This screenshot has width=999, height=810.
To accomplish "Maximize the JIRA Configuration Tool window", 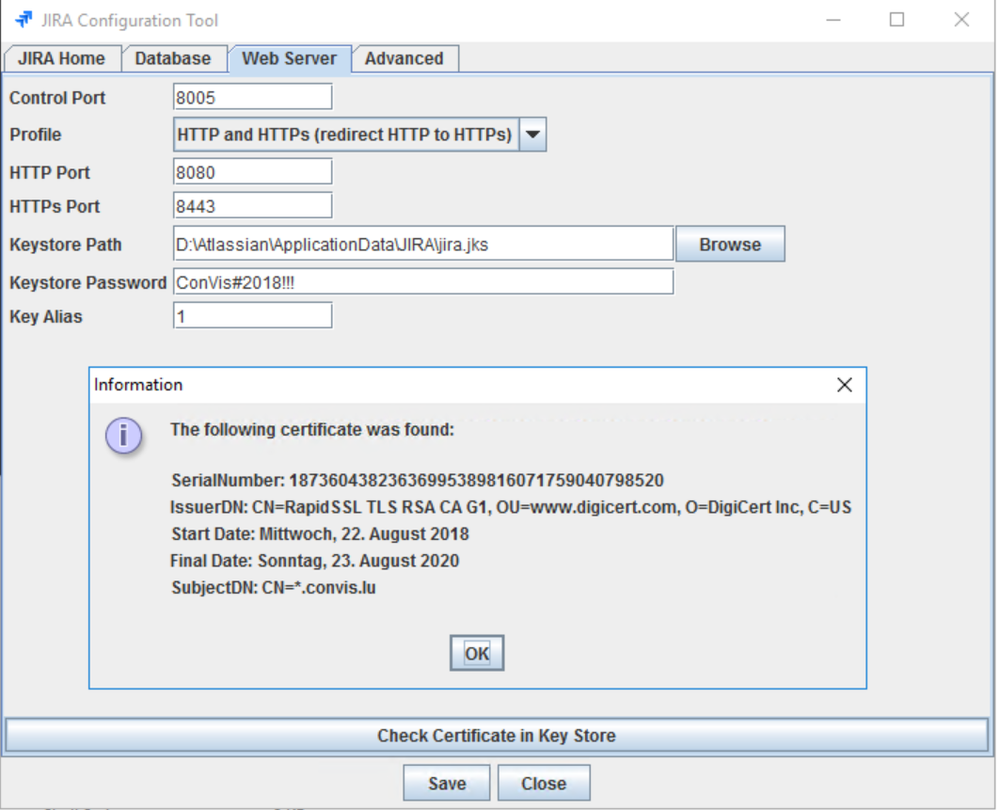I will [896, 20].
